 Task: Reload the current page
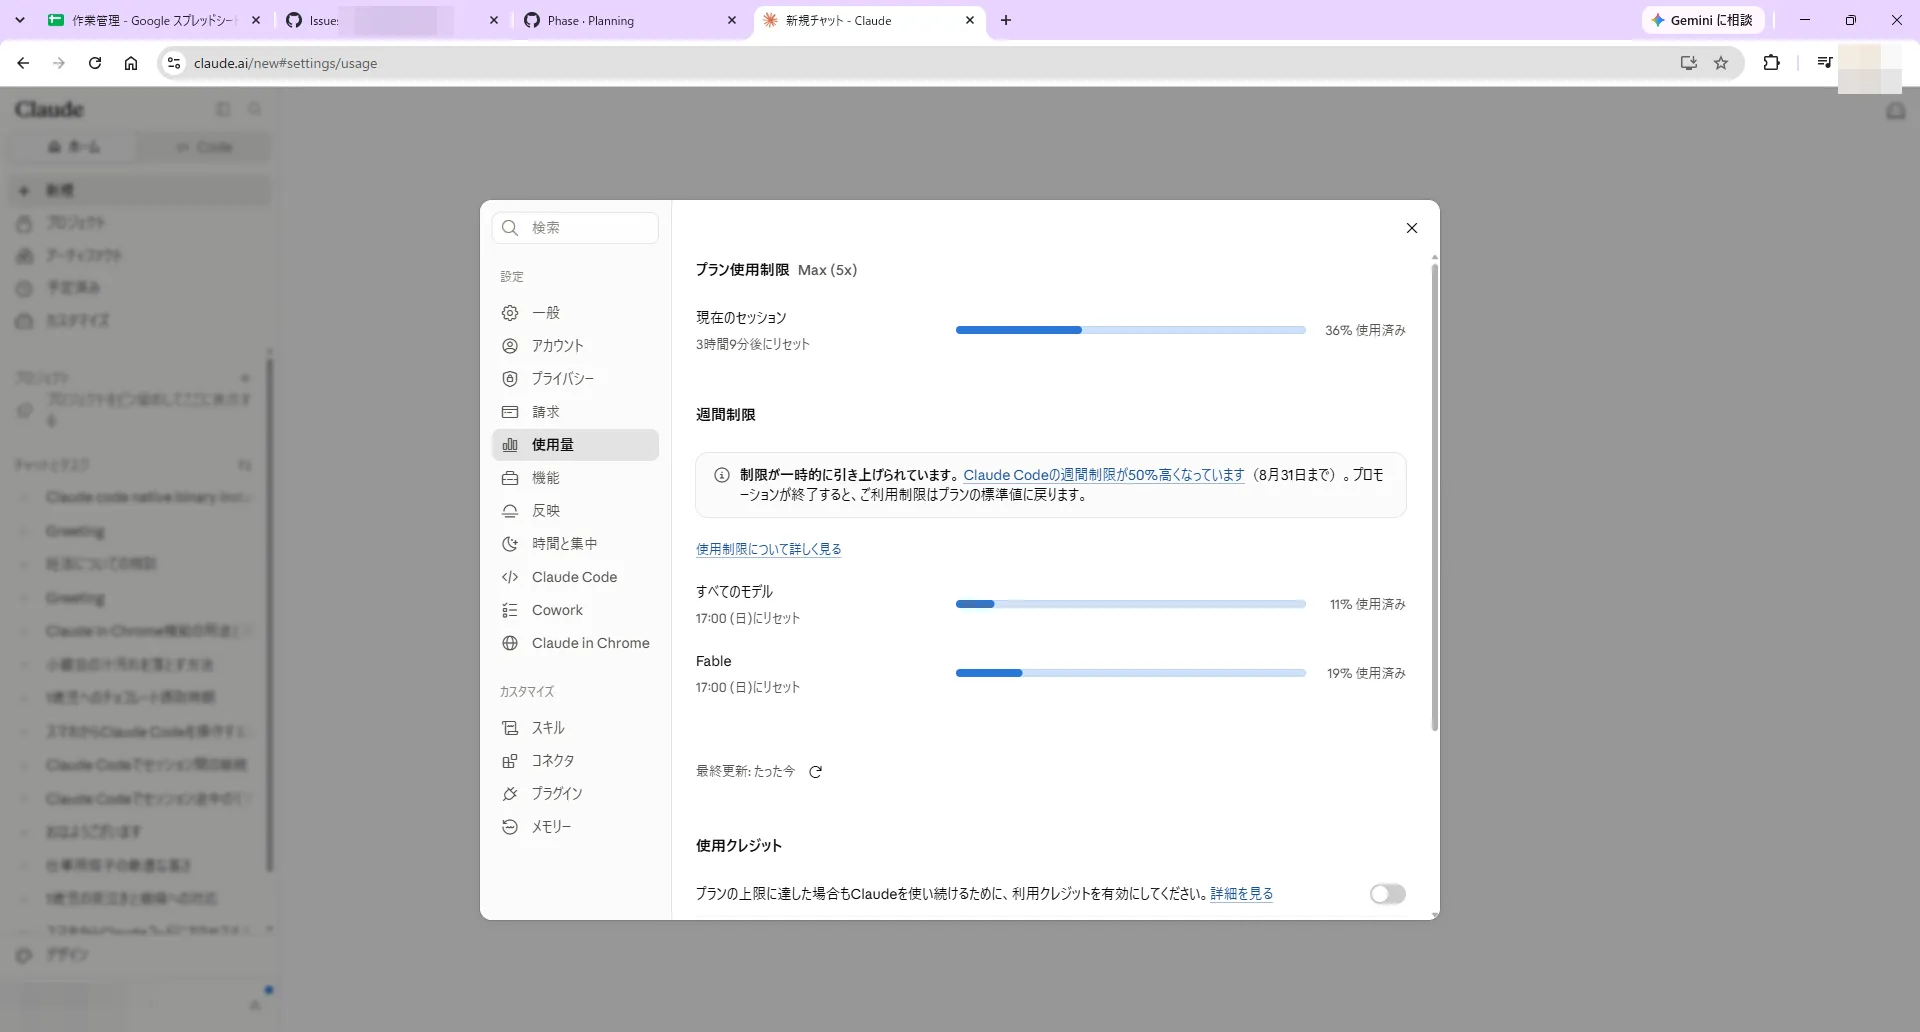pyautogui.click(x=95, y=63)
